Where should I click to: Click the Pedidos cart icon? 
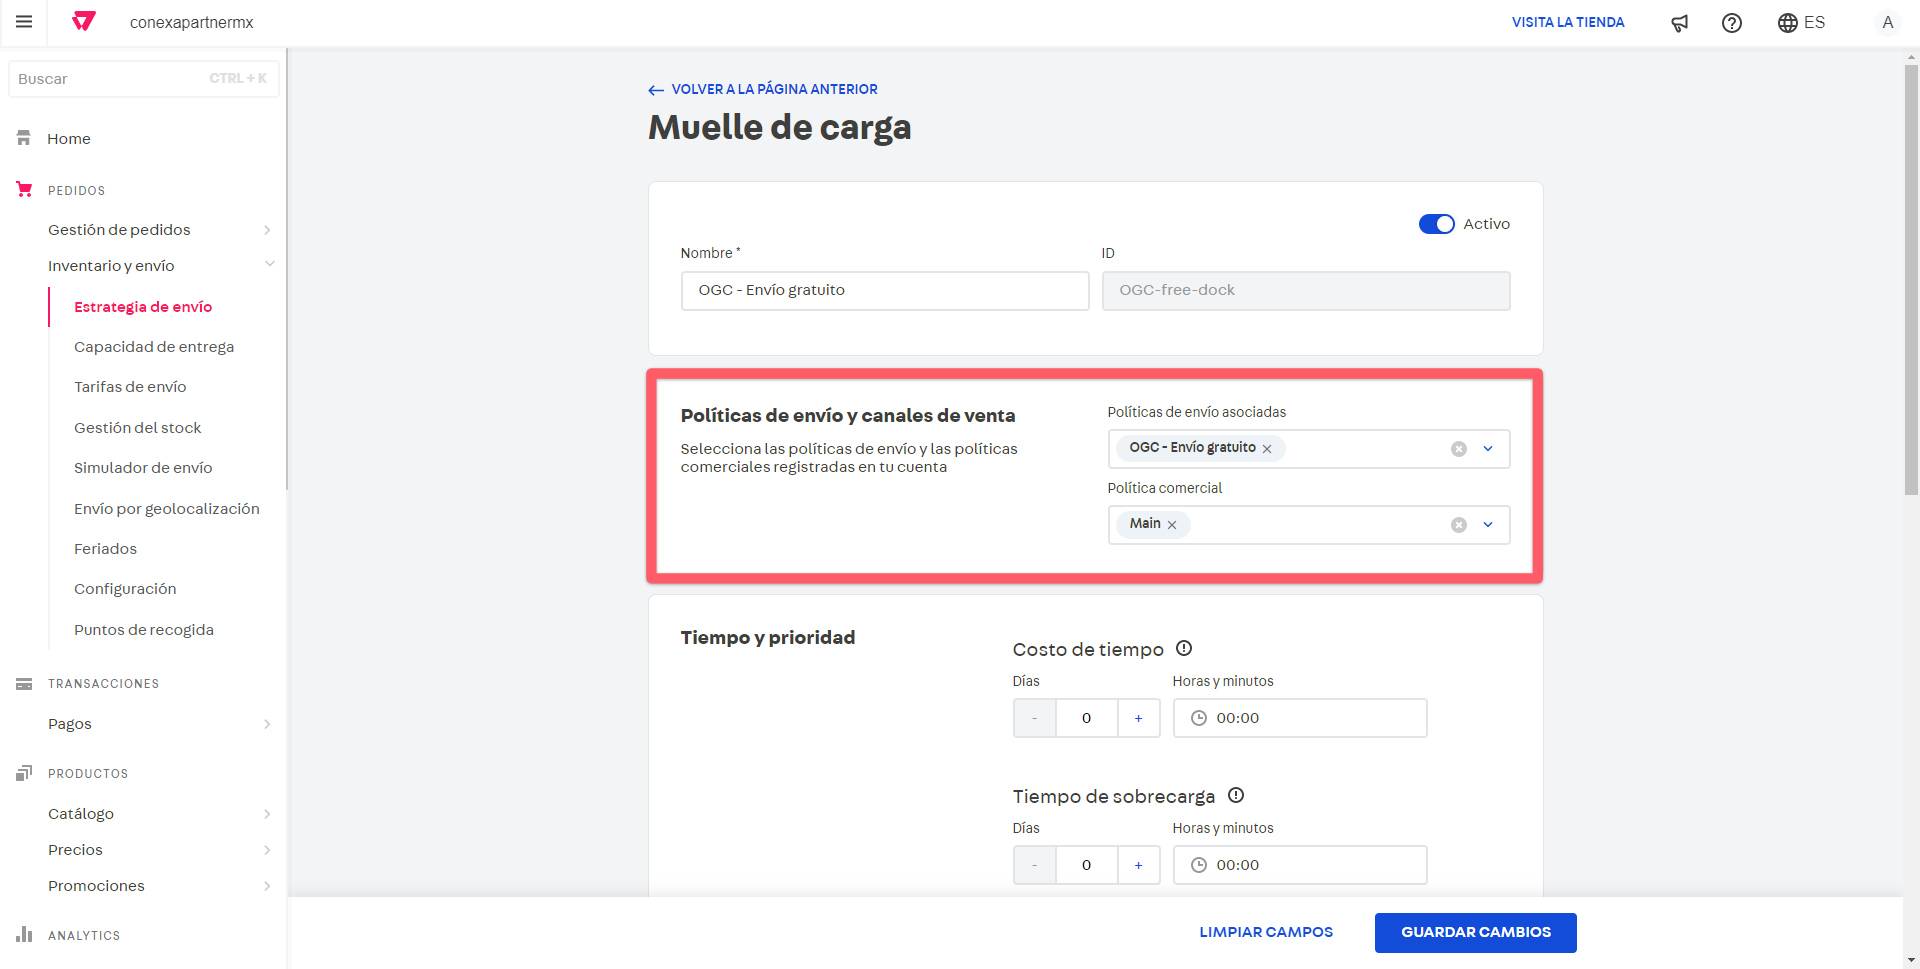tap(24, 189)
